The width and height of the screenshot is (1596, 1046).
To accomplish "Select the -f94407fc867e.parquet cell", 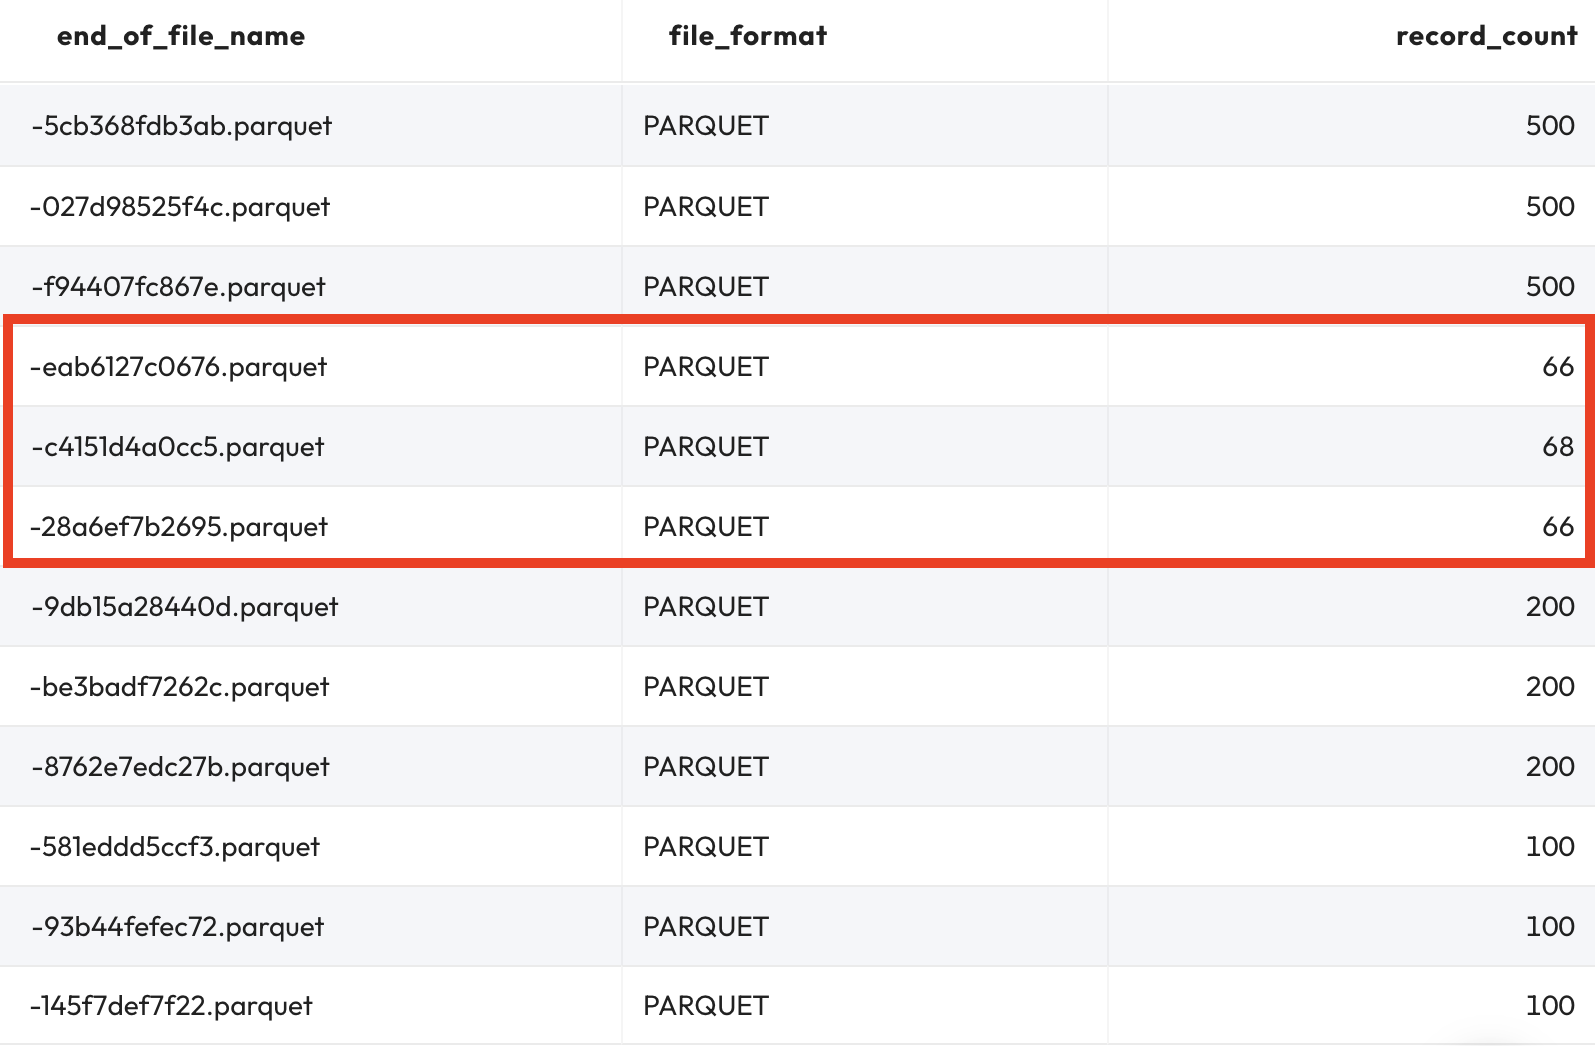I will [x=179, y=287].
